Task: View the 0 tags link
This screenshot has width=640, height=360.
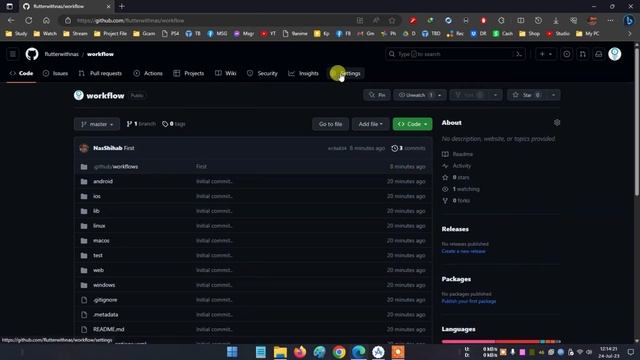Action: pyautogui.click(x=174, y=124)
